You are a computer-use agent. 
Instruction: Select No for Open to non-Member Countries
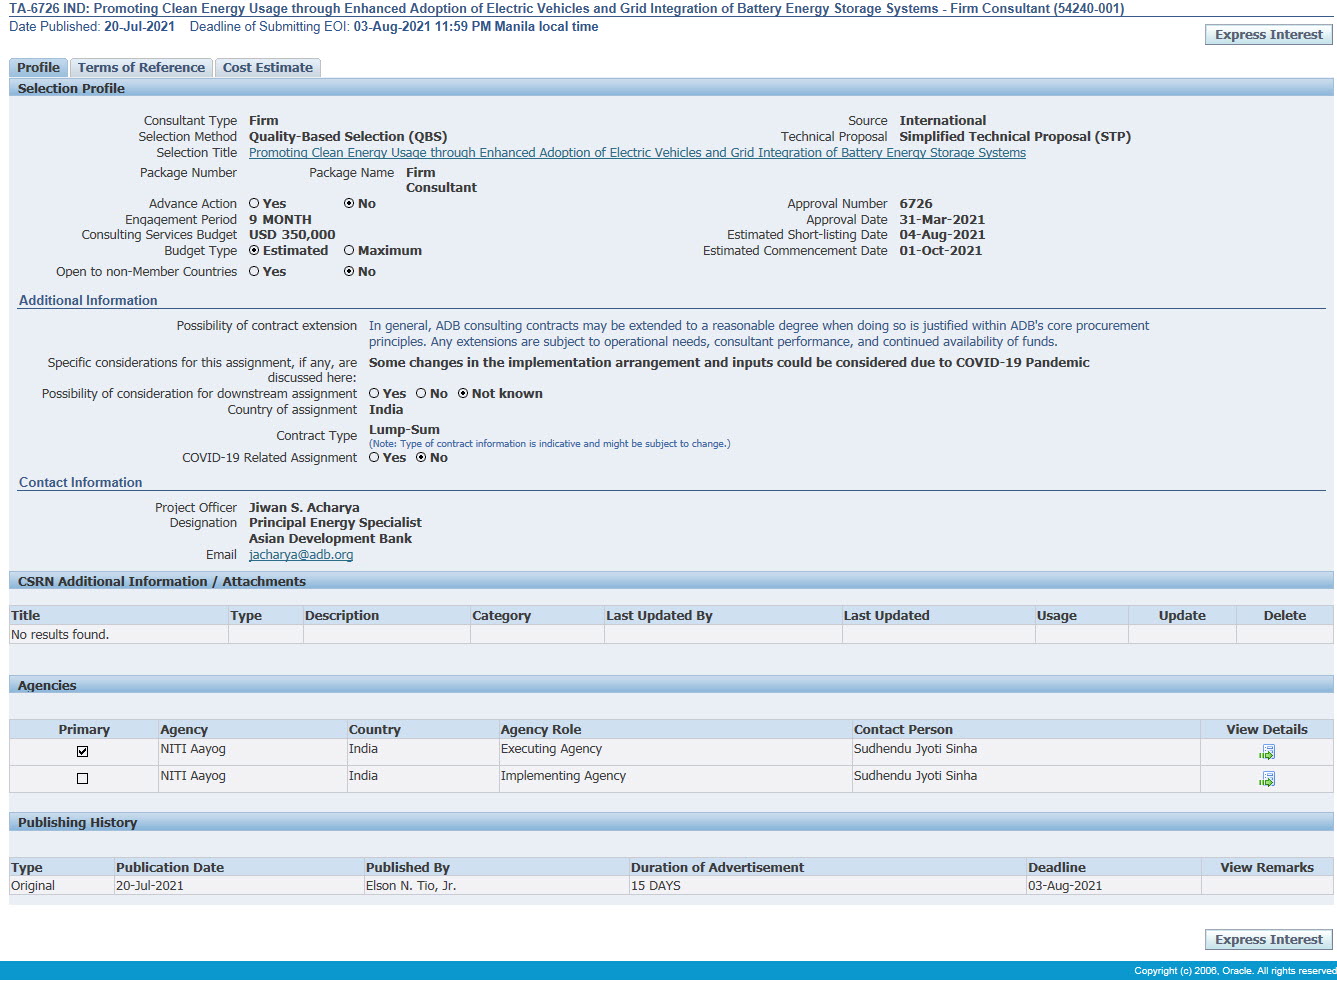349,271
